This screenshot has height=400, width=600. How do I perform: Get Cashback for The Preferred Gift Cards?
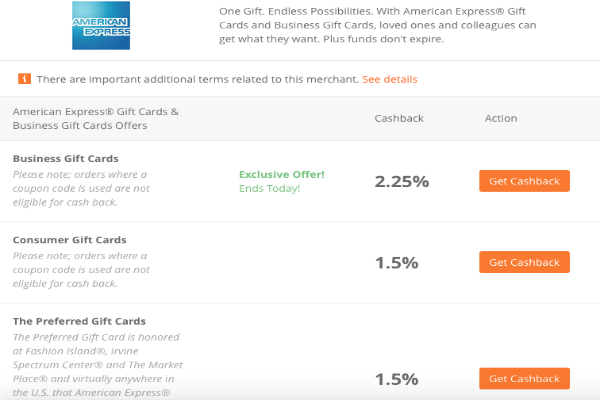tap(524, 379)
